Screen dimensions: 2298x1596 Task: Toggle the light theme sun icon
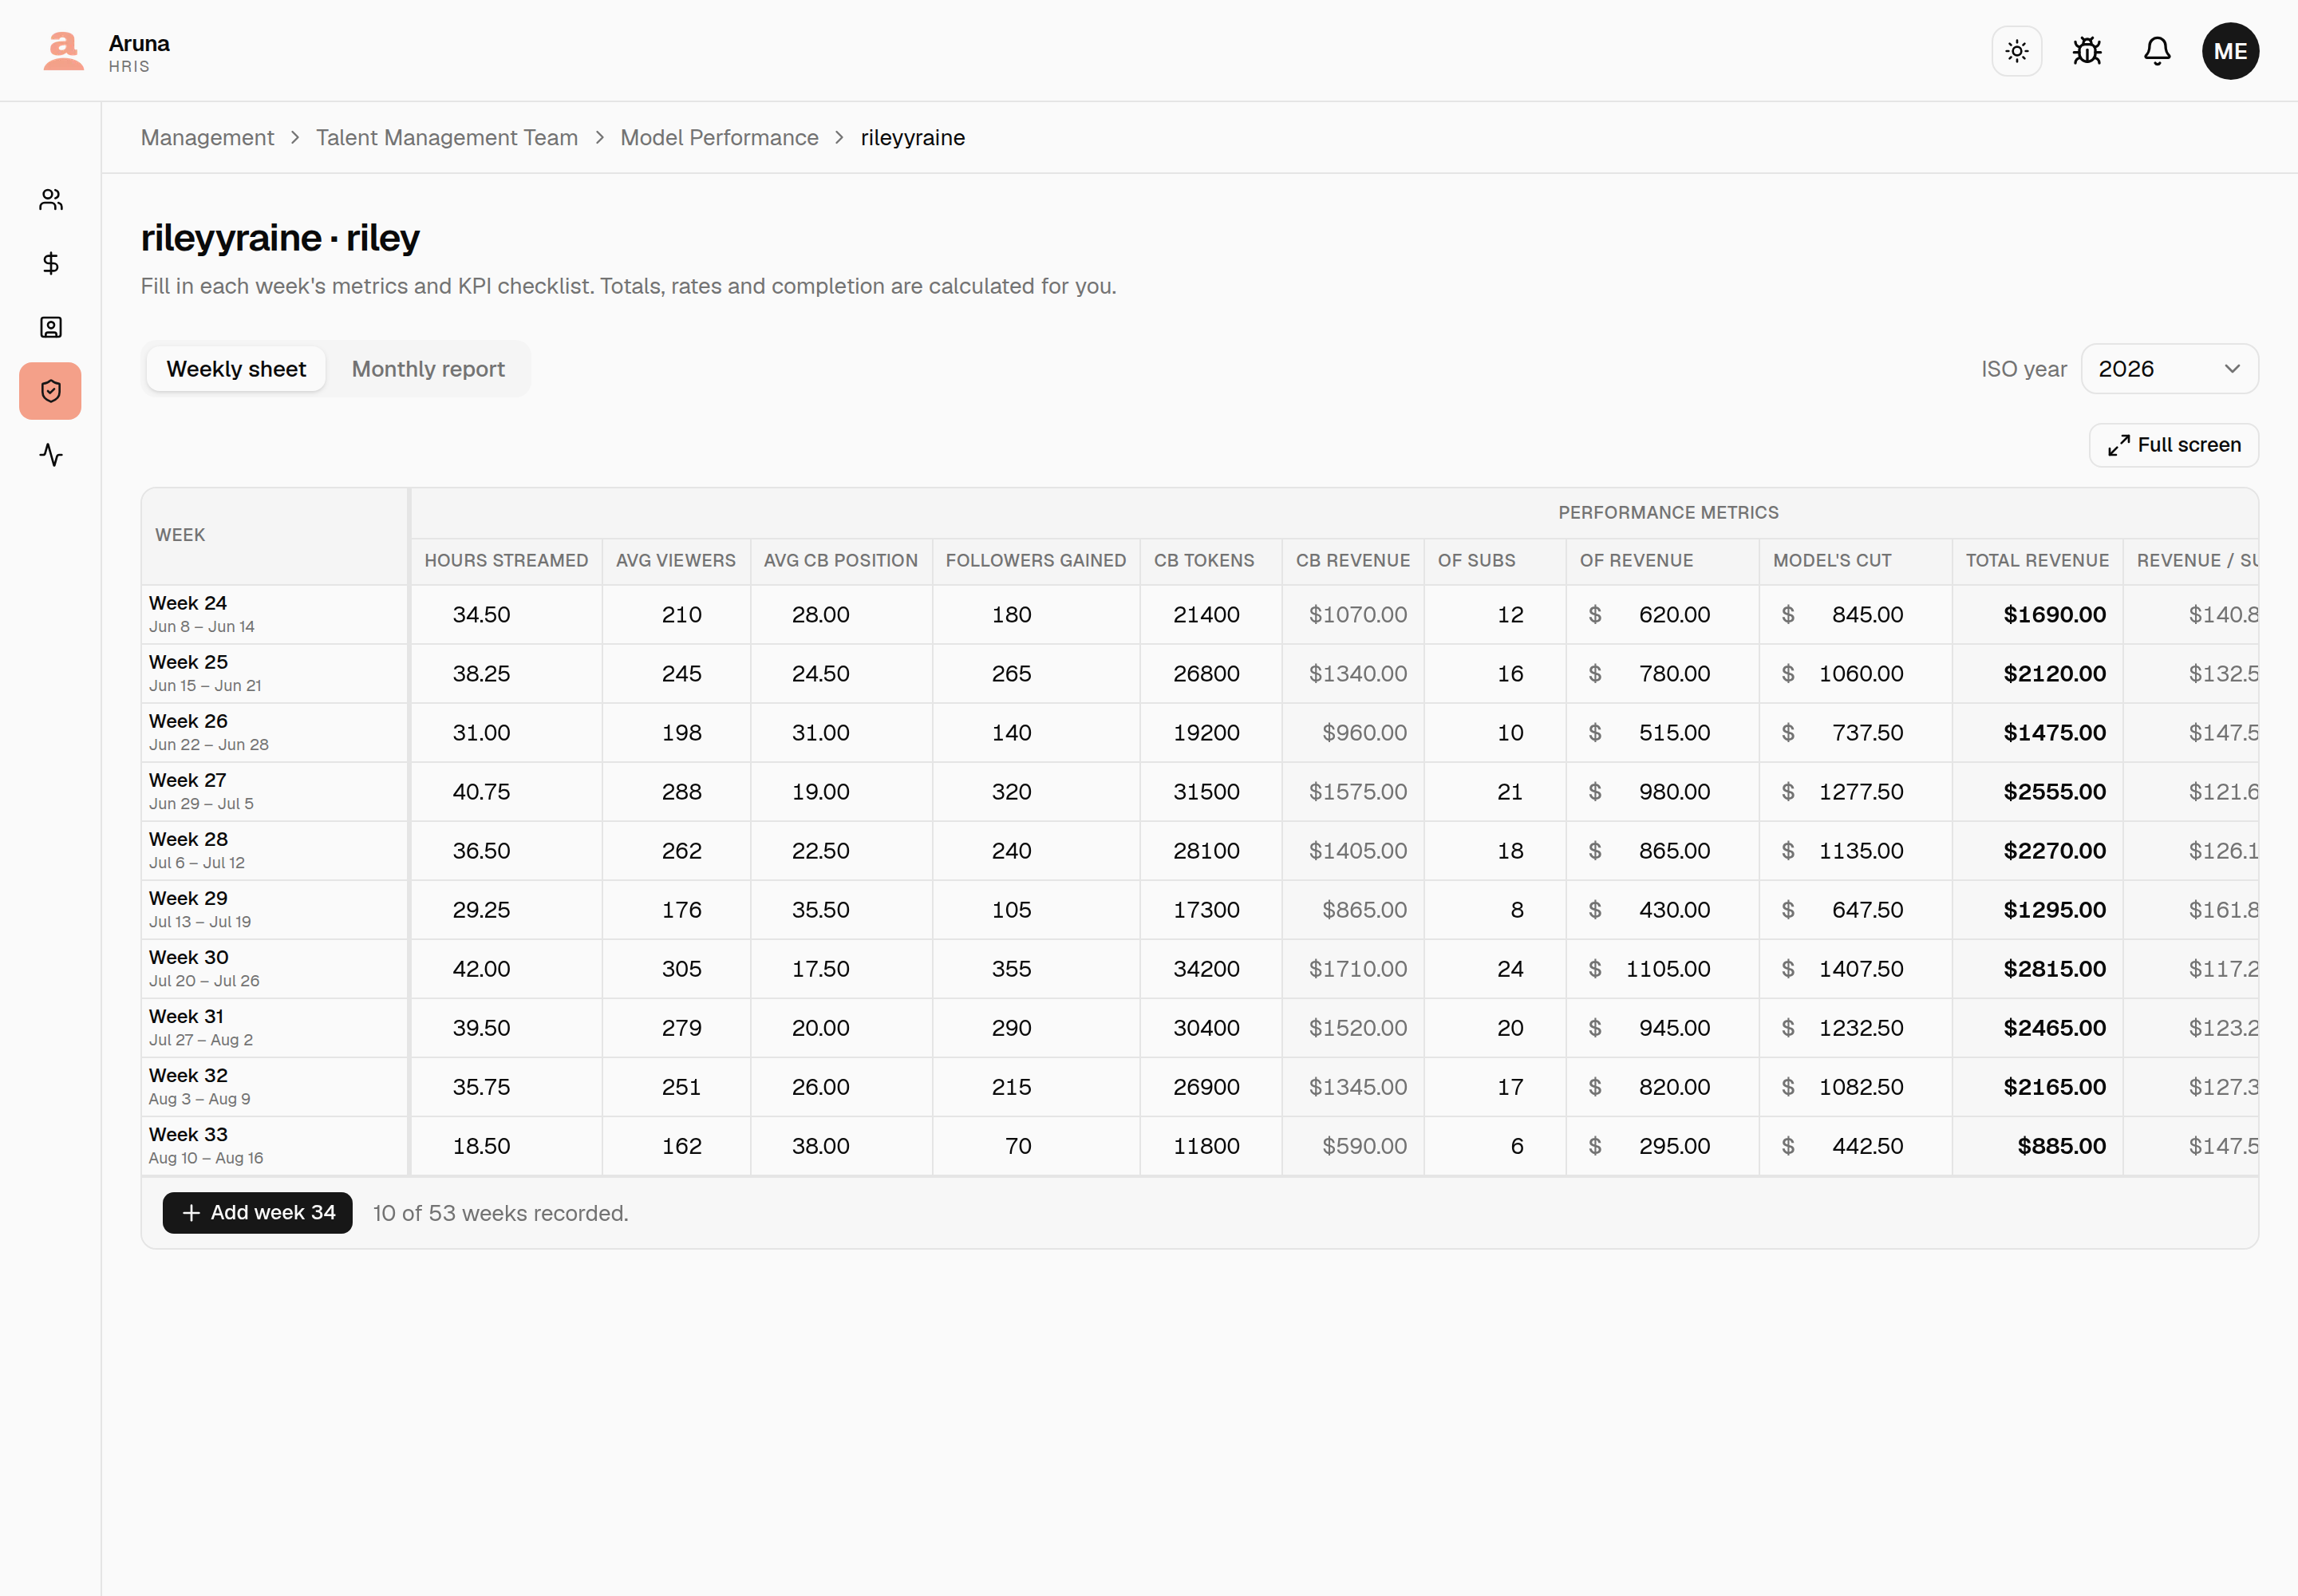(x=2016, y=51)
